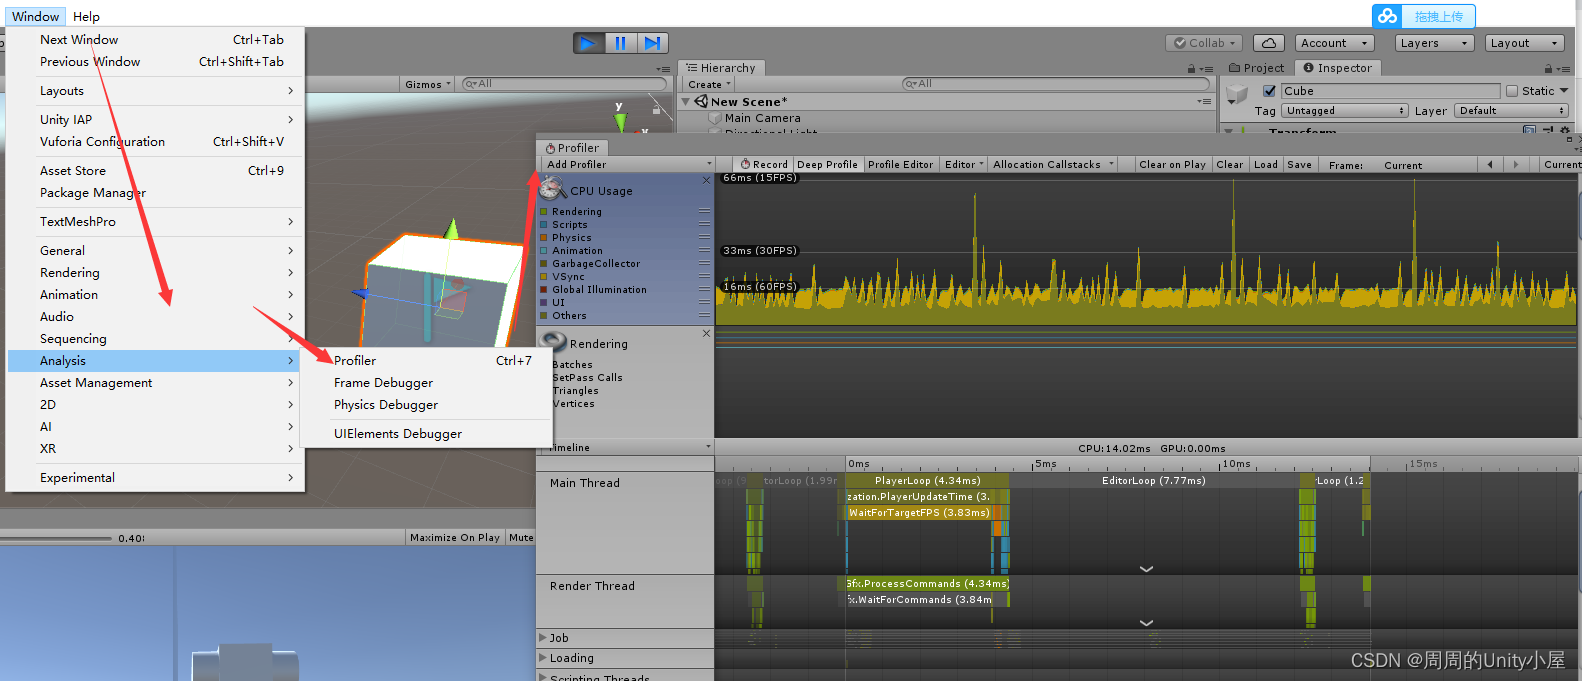1582x681 pixels.
Task: Click Clear on Play button
Action: tap(1172, 164)
